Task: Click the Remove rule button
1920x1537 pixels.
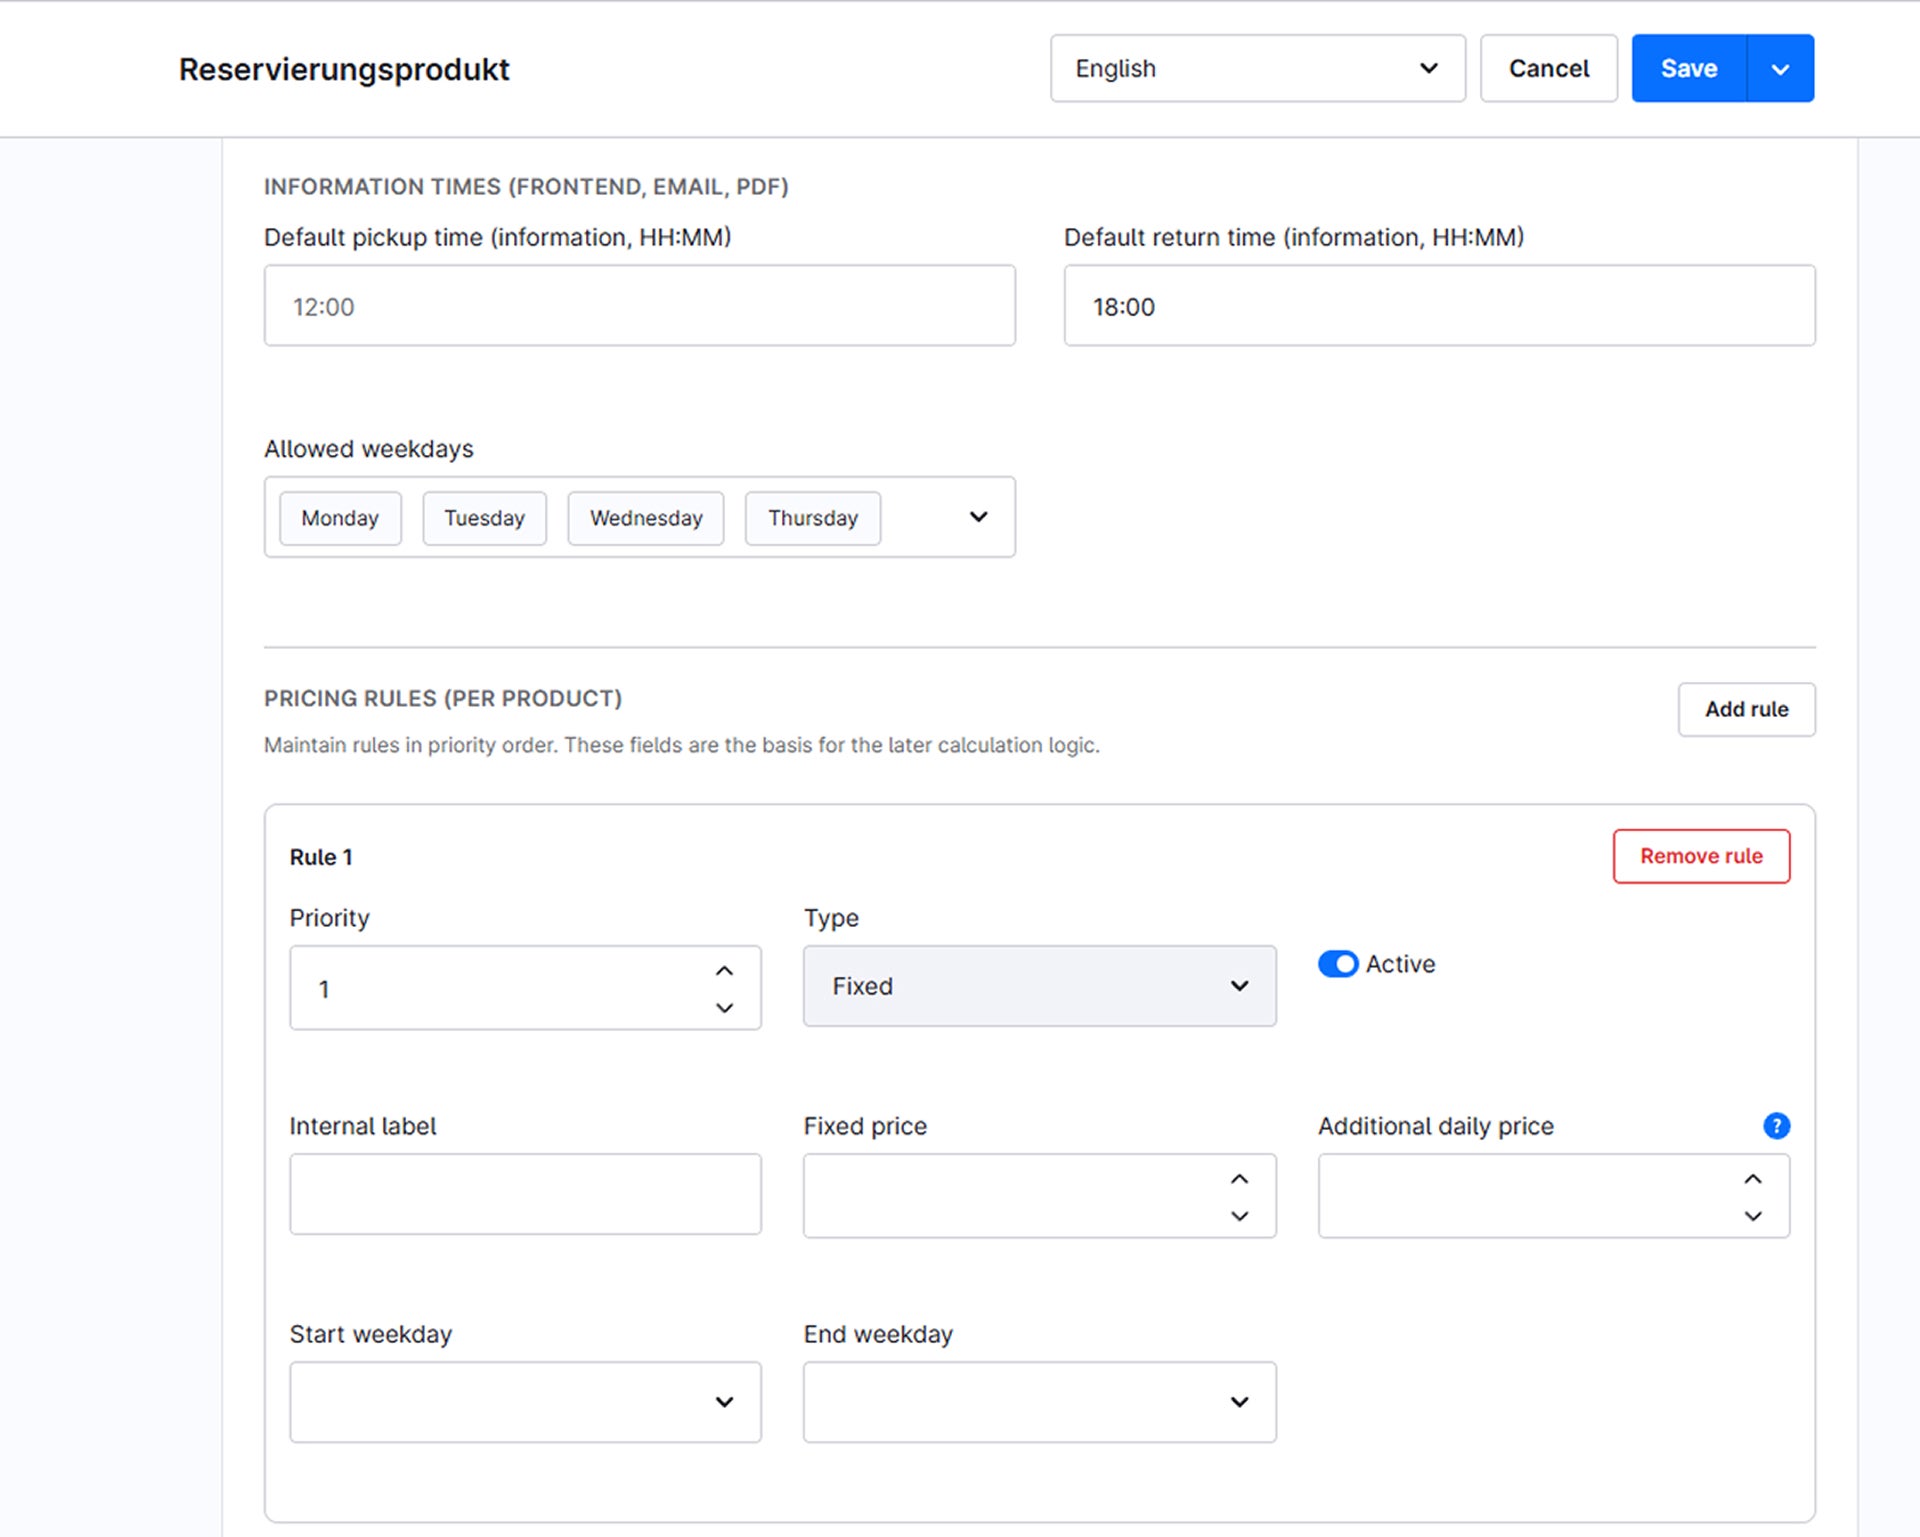Action: (1701, 856)
